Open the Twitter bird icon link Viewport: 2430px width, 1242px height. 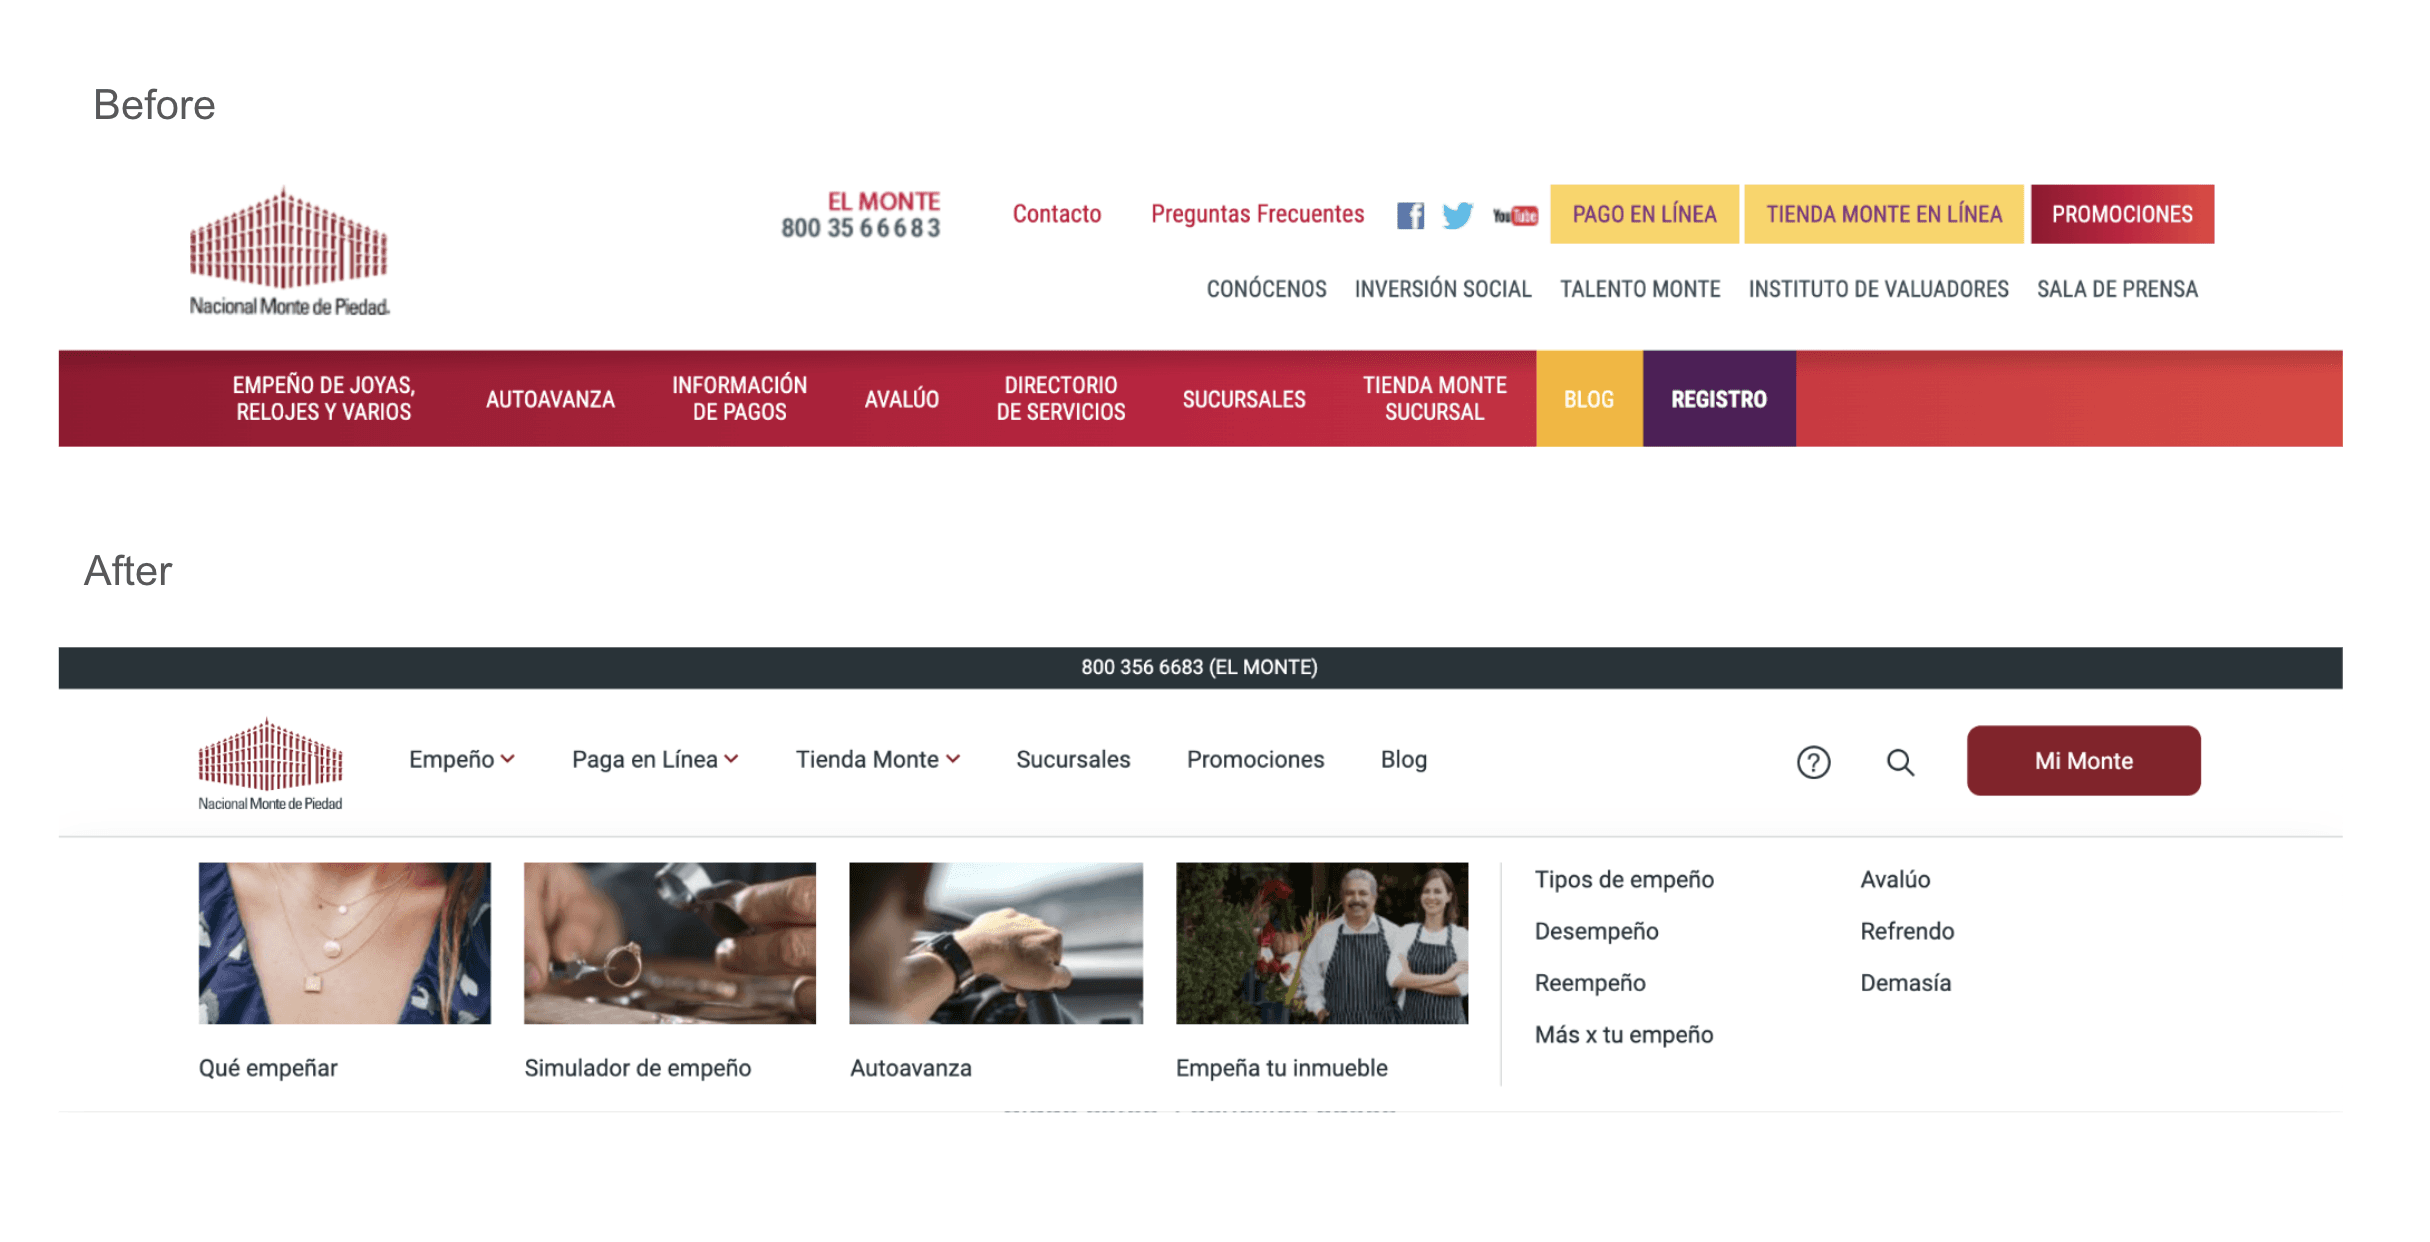[1457, 215]
